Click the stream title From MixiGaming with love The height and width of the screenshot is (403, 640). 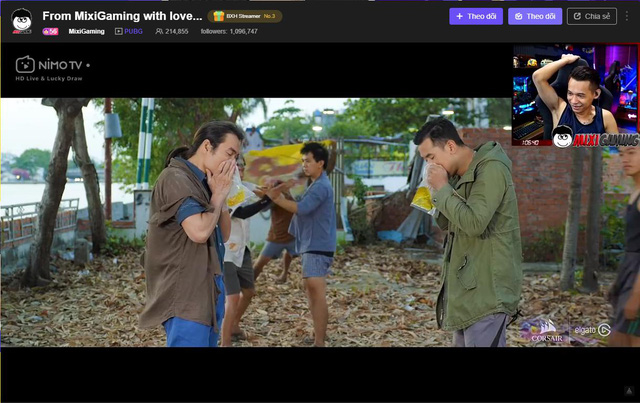(122, 16)
